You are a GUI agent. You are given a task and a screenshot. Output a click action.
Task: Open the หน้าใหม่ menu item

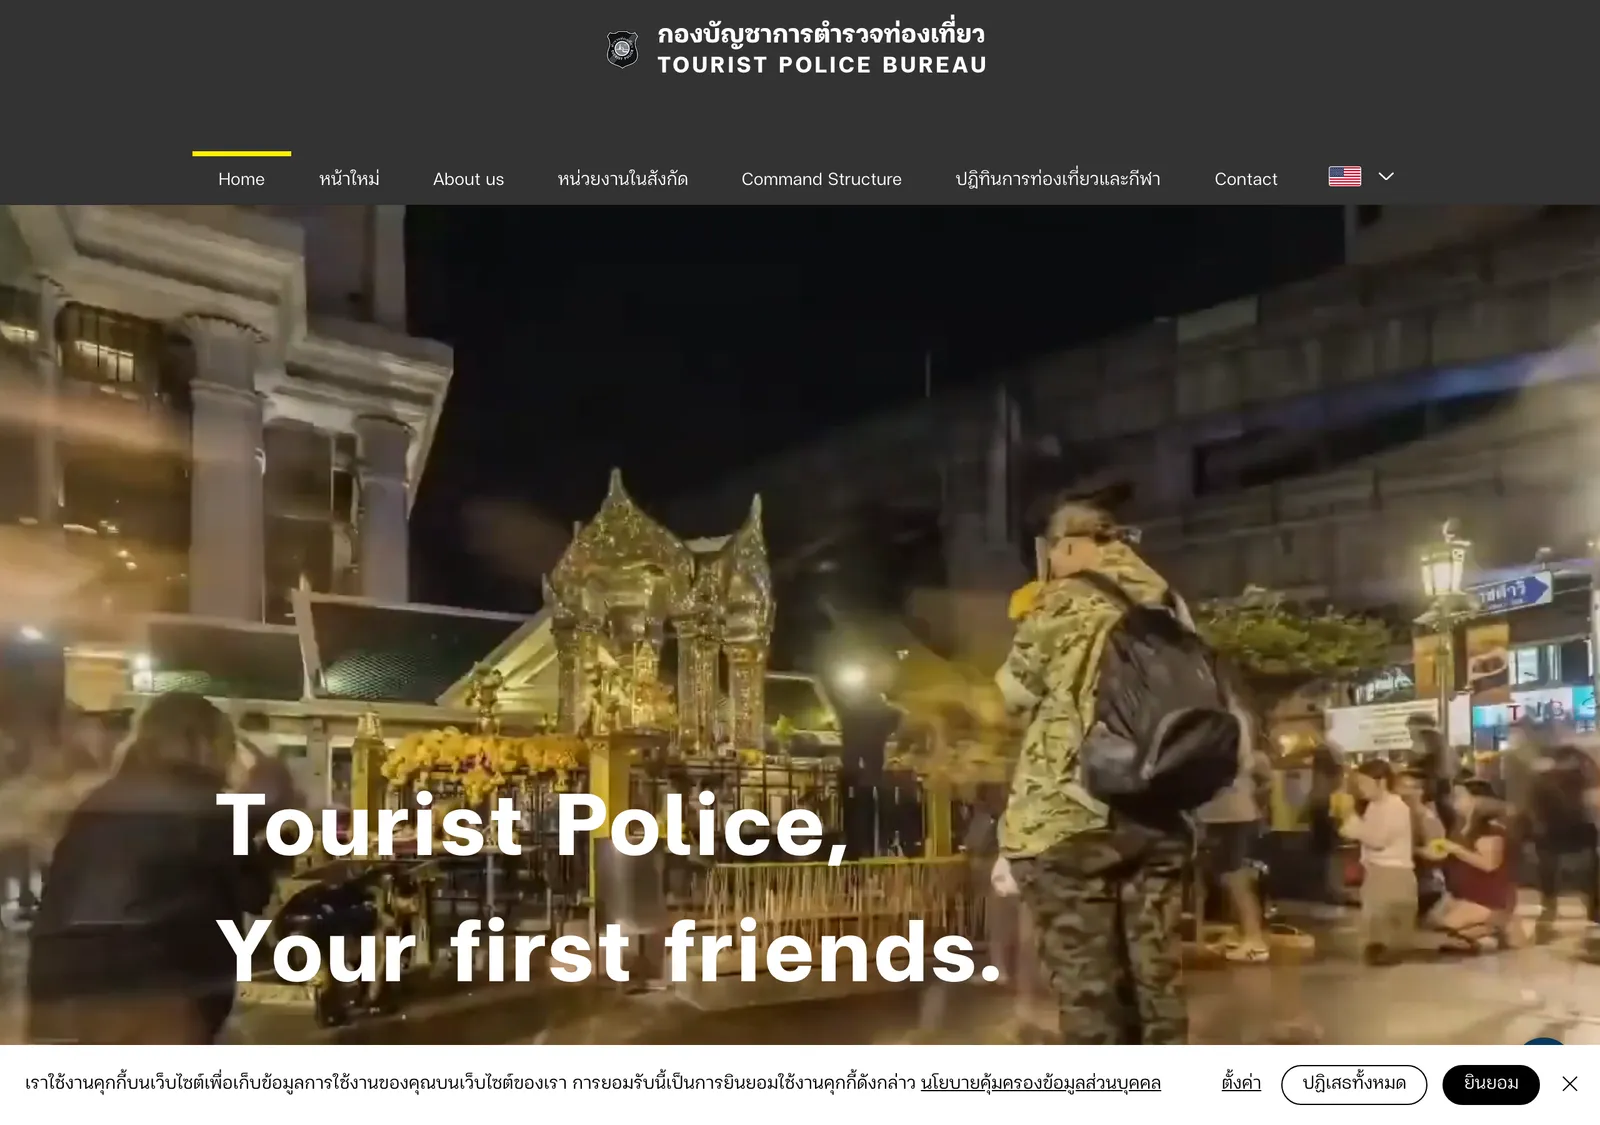349,179
